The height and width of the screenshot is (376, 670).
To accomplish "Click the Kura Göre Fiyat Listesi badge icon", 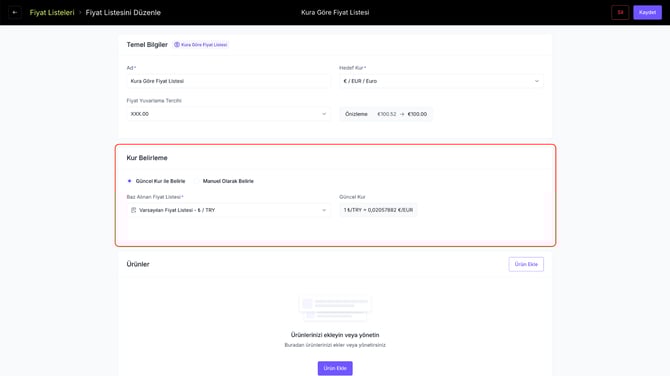I will [x=176, y=44].
